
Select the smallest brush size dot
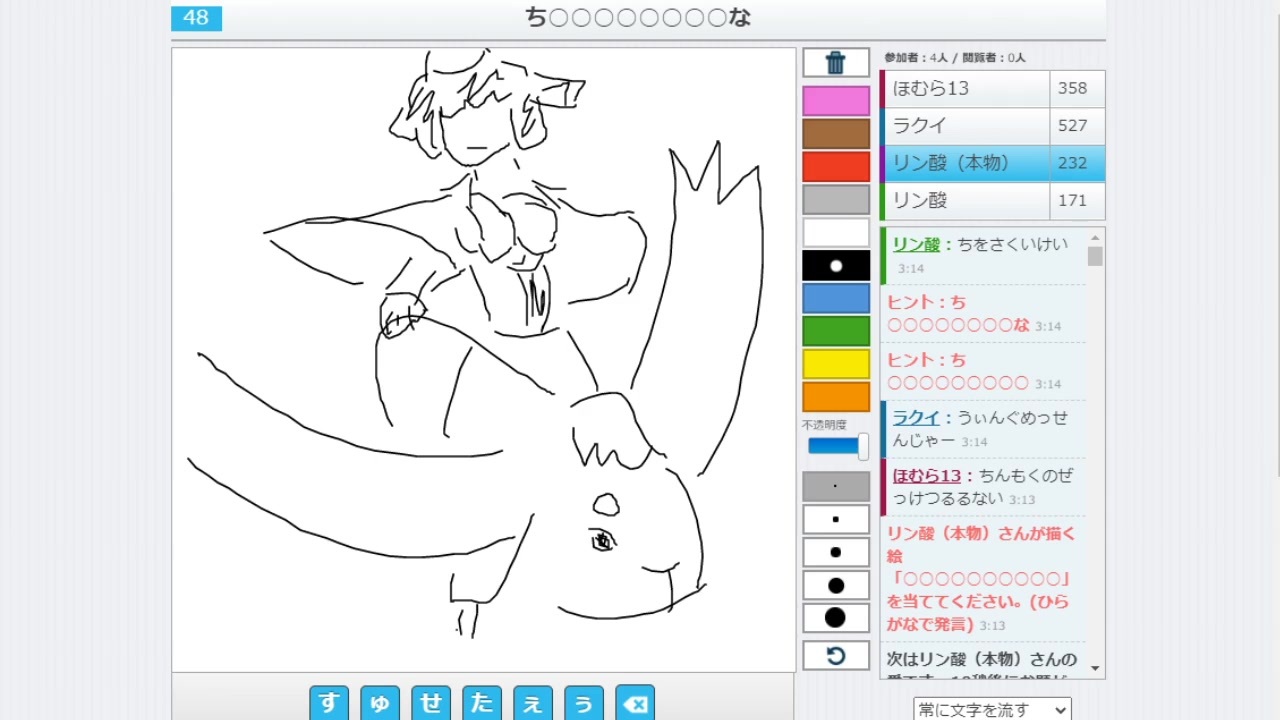(x=836, y=486)
